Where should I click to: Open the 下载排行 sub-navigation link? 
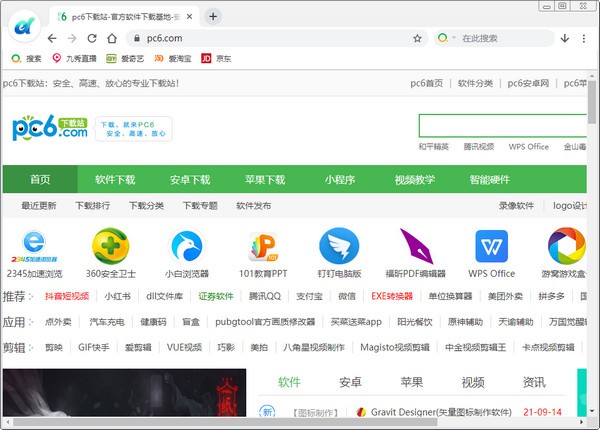tap(93, 206)
